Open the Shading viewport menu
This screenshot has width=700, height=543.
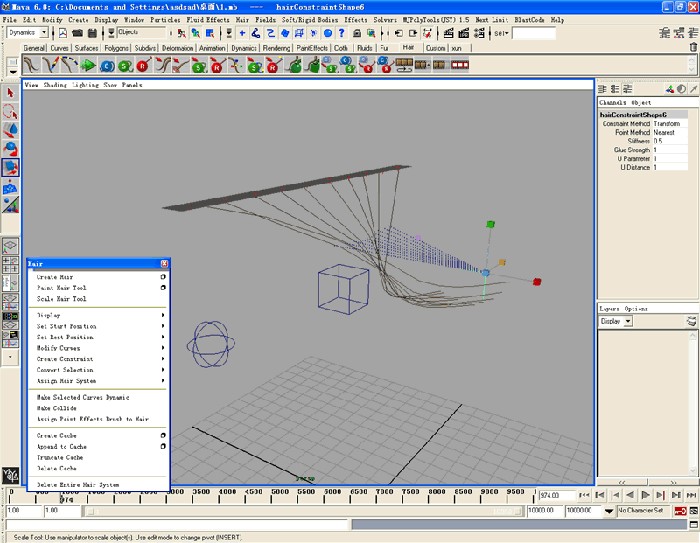pos(55,85)
